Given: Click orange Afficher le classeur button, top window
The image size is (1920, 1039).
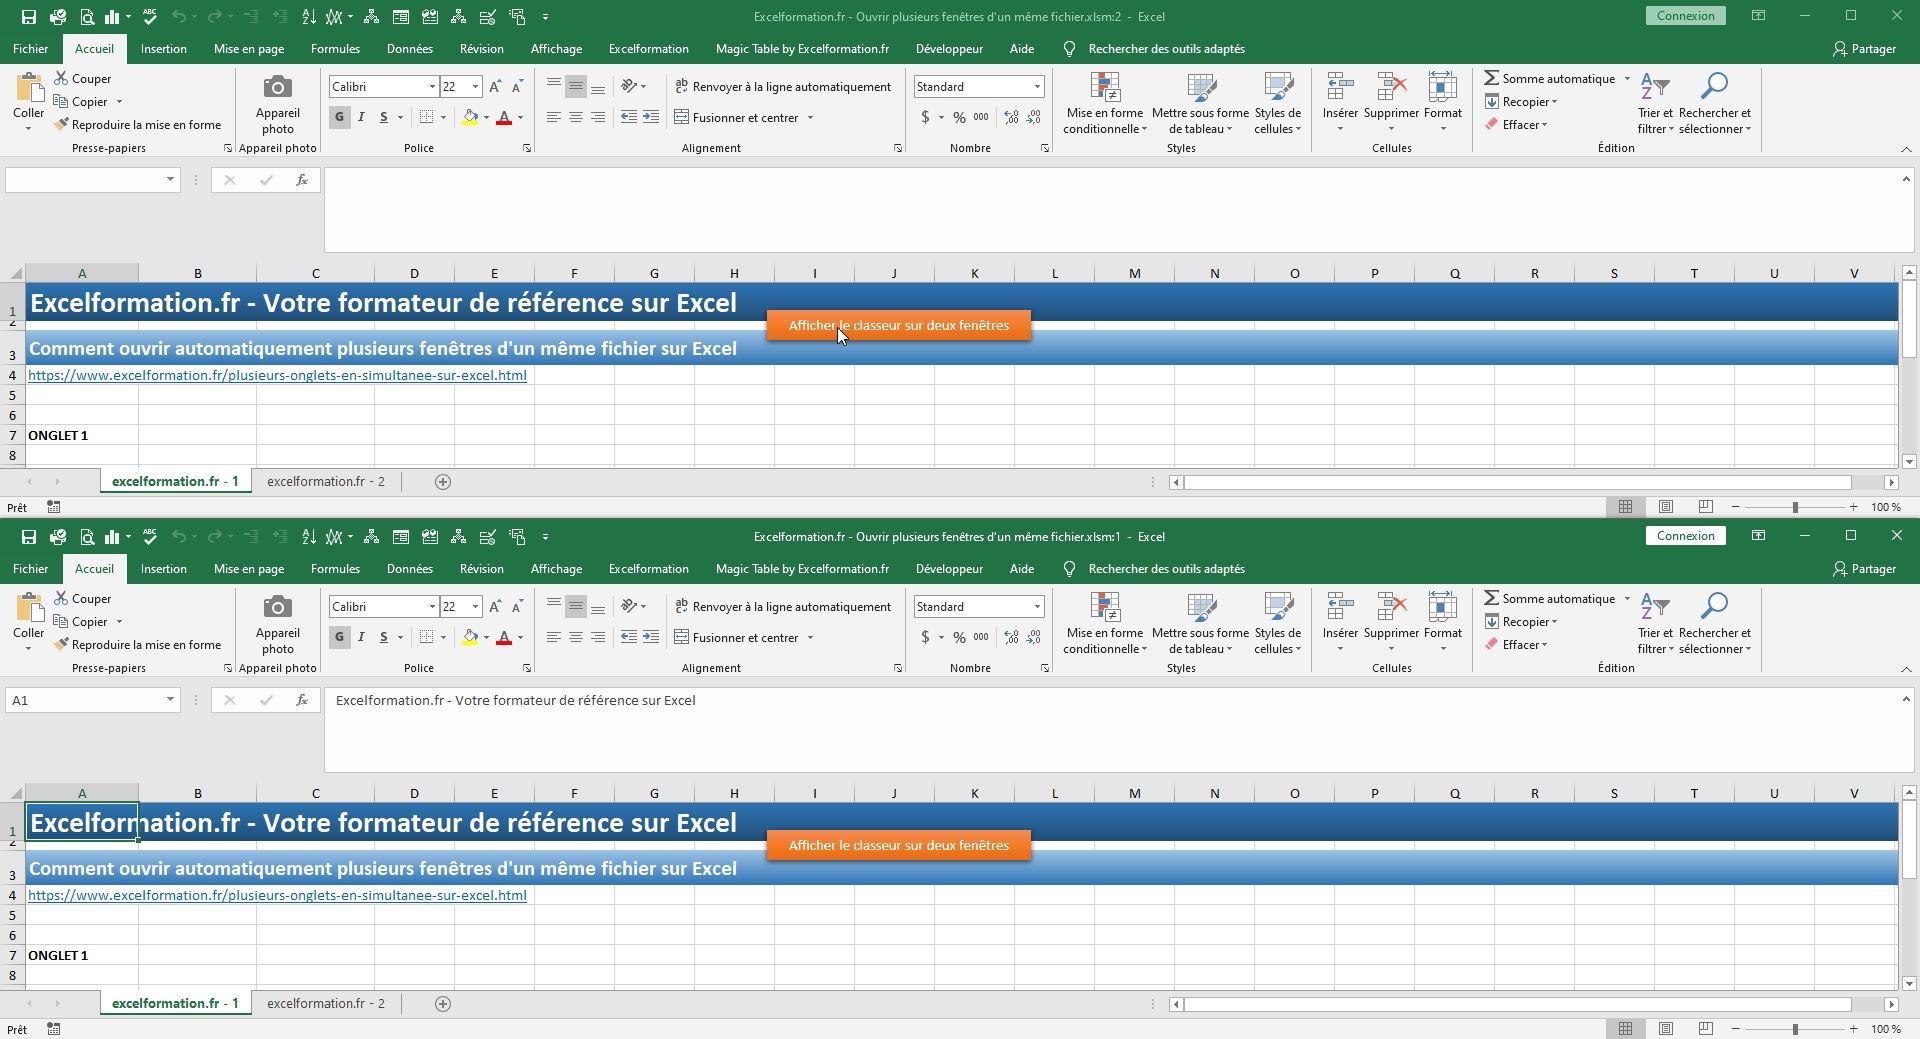Looking at the screenshot, I should [899, 325].
